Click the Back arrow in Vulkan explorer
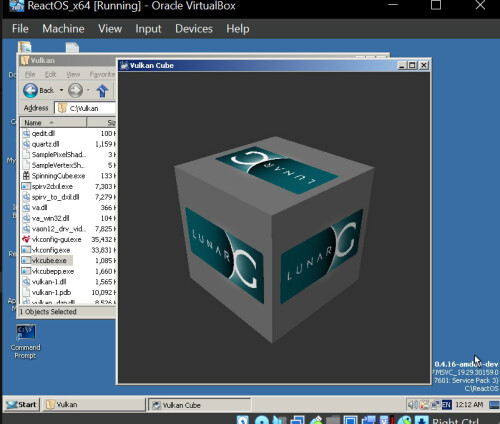Image resolution: width=500 pixels, height=424 pixels. (x=30, y=90)
